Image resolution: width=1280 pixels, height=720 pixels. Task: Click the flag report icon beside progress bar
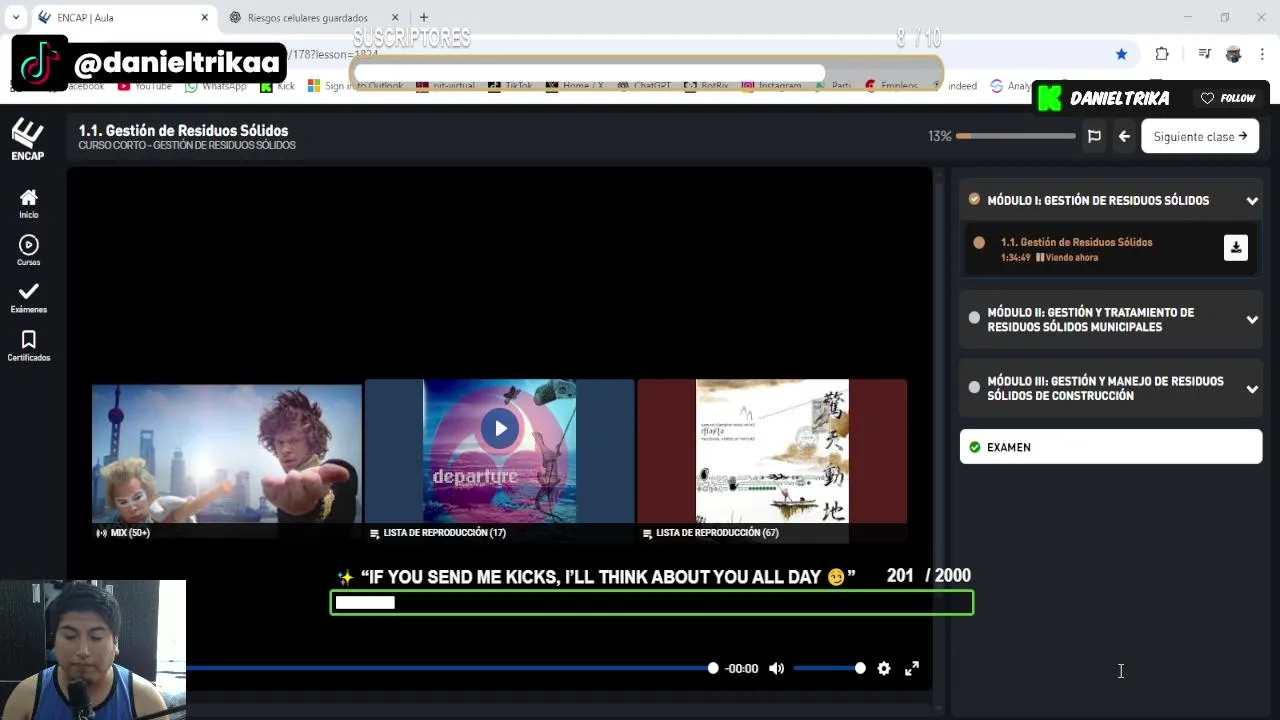tap(1094, 136)
